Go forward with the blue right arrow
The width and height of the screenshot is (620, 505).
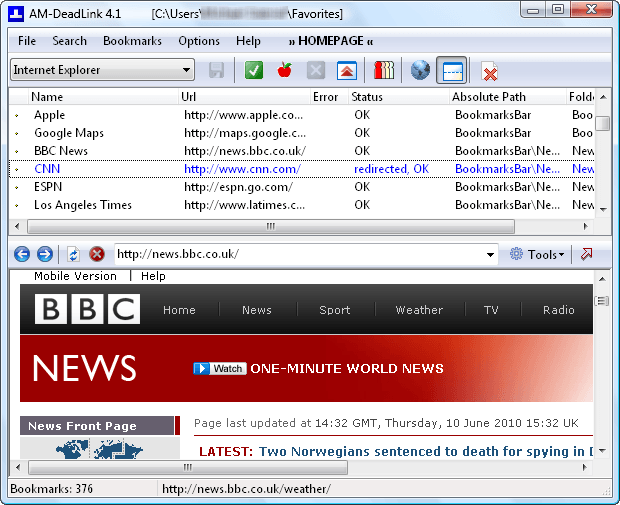tap(45, 254)
